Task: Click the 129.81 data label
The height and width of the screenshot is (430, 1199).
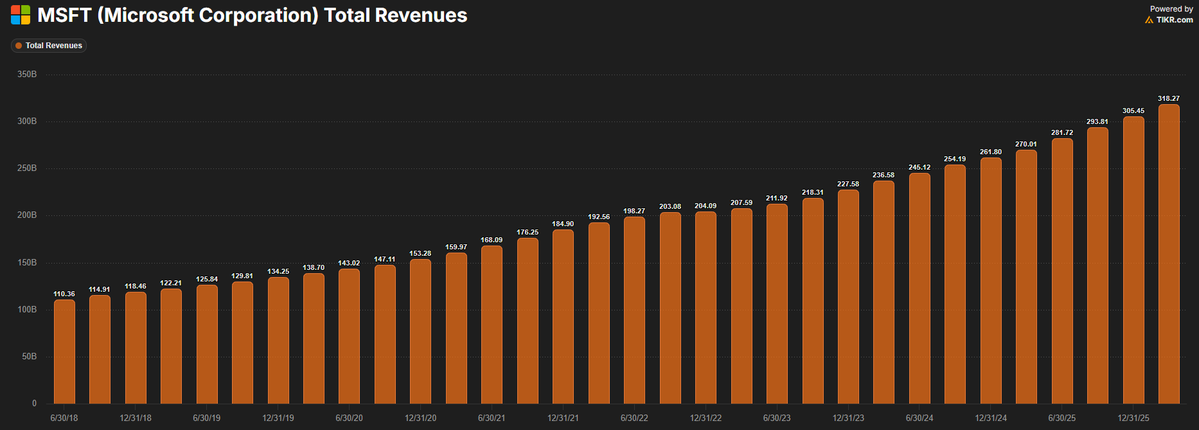Action: [242, 275]
